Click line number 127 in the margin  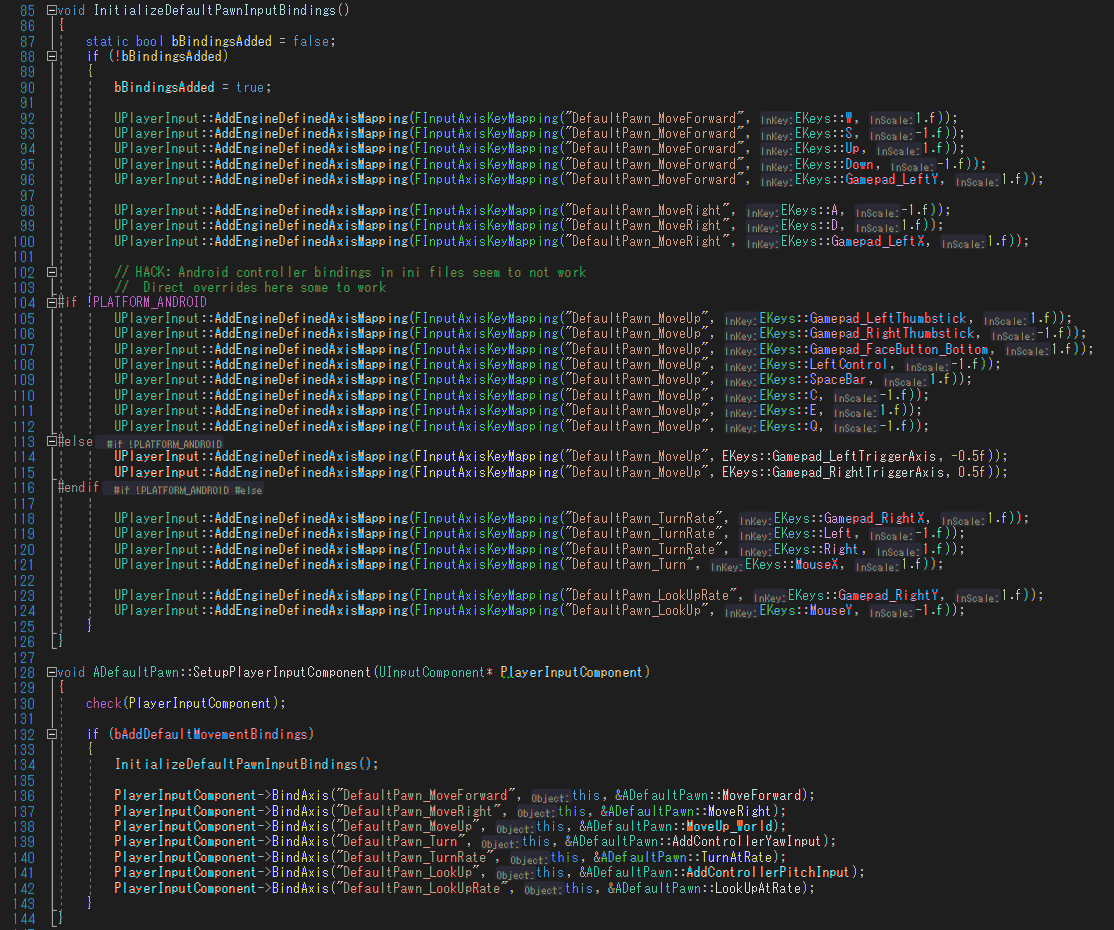(23, 657)
